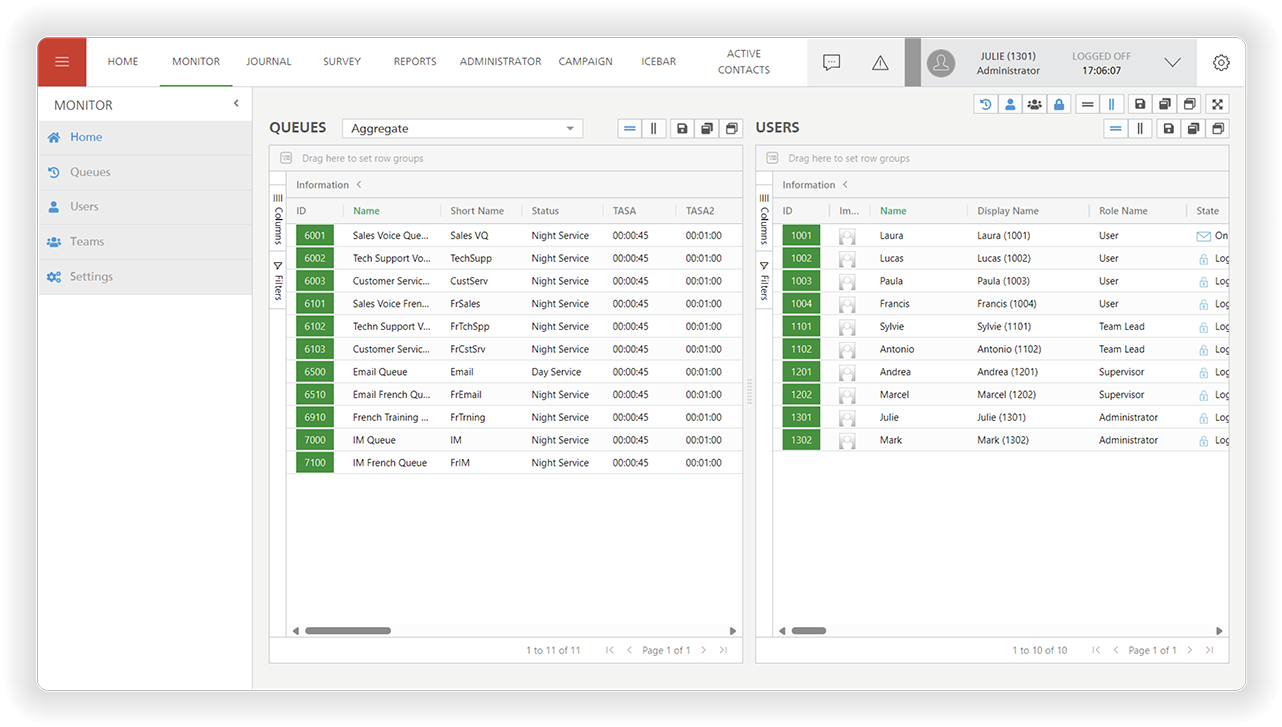
Task: Click the fullscreen expand icon at top right
Action: (1218, 103)
